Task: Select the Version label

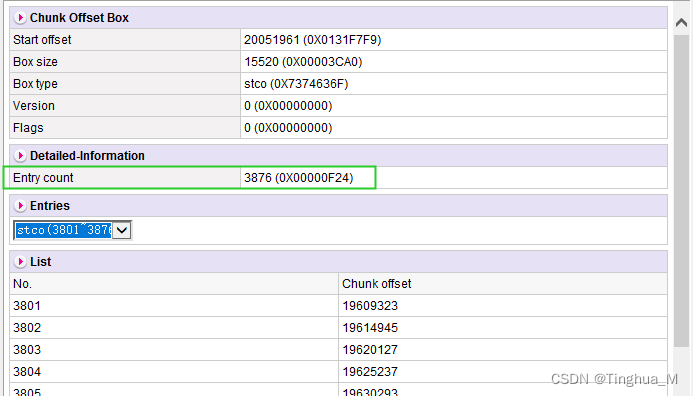Action: pos(34,106)
